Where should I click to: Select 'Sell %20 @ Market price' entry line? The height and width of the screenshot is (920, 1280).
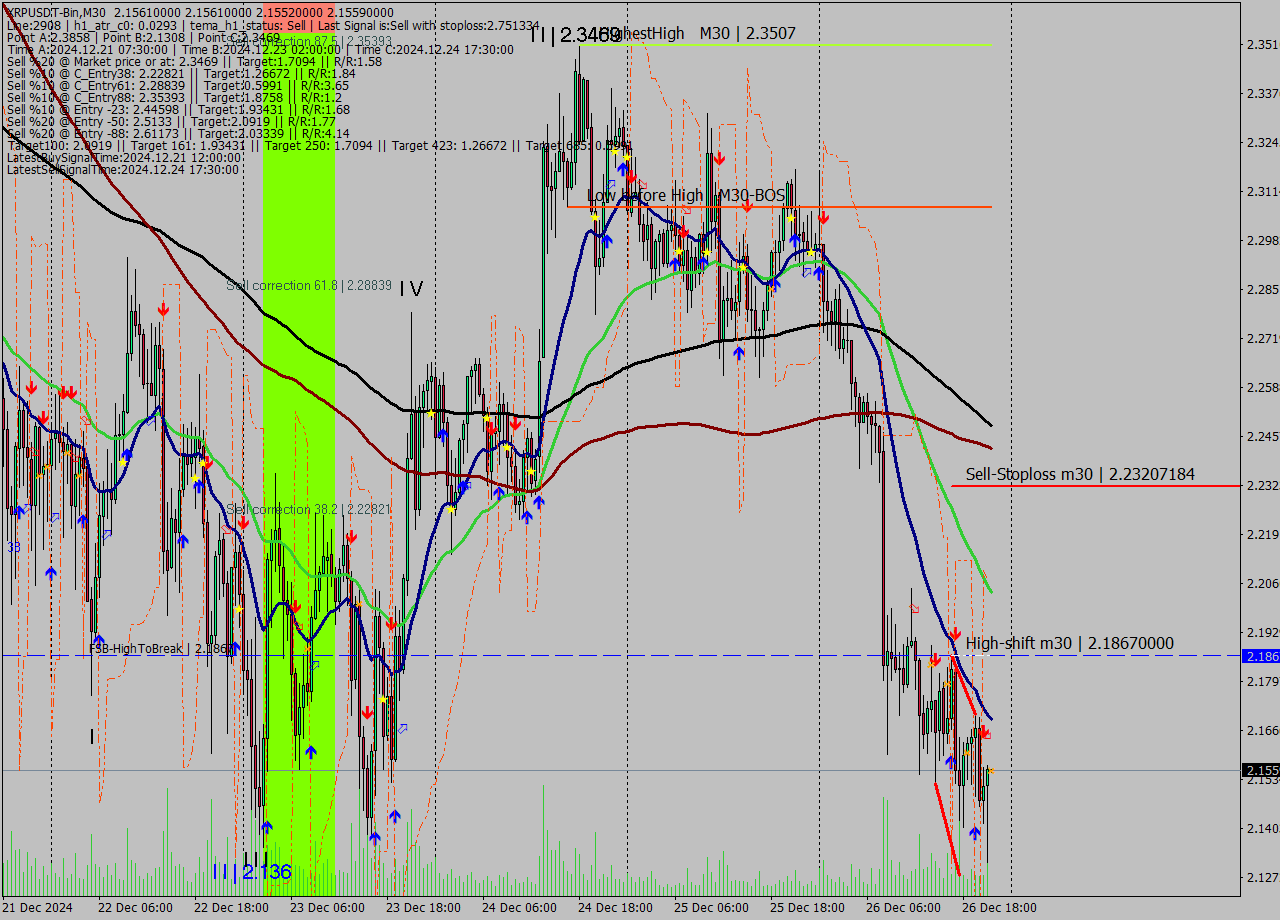click(194, 61)
